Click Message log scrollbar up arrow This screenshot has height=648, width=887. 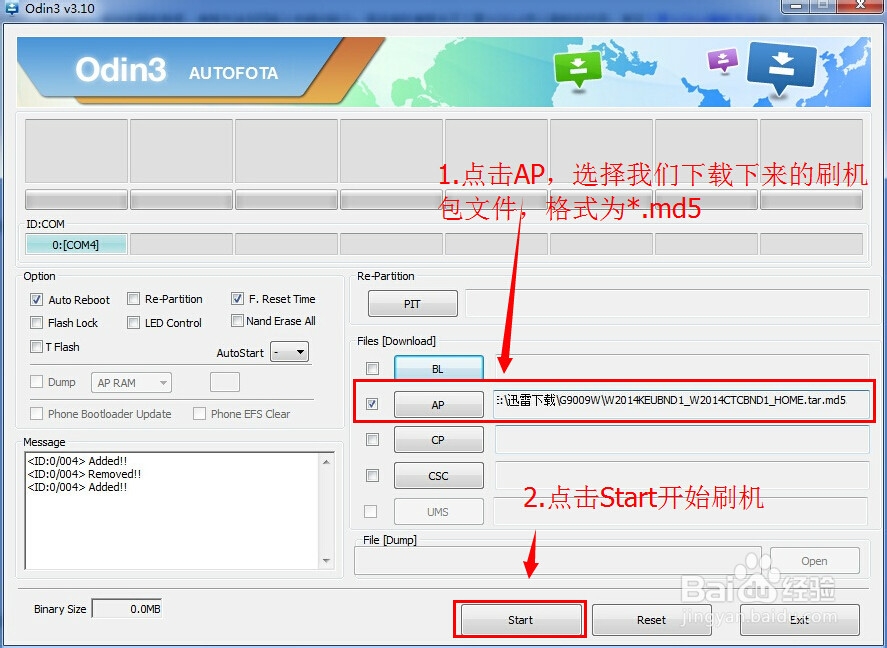[326, 462]
